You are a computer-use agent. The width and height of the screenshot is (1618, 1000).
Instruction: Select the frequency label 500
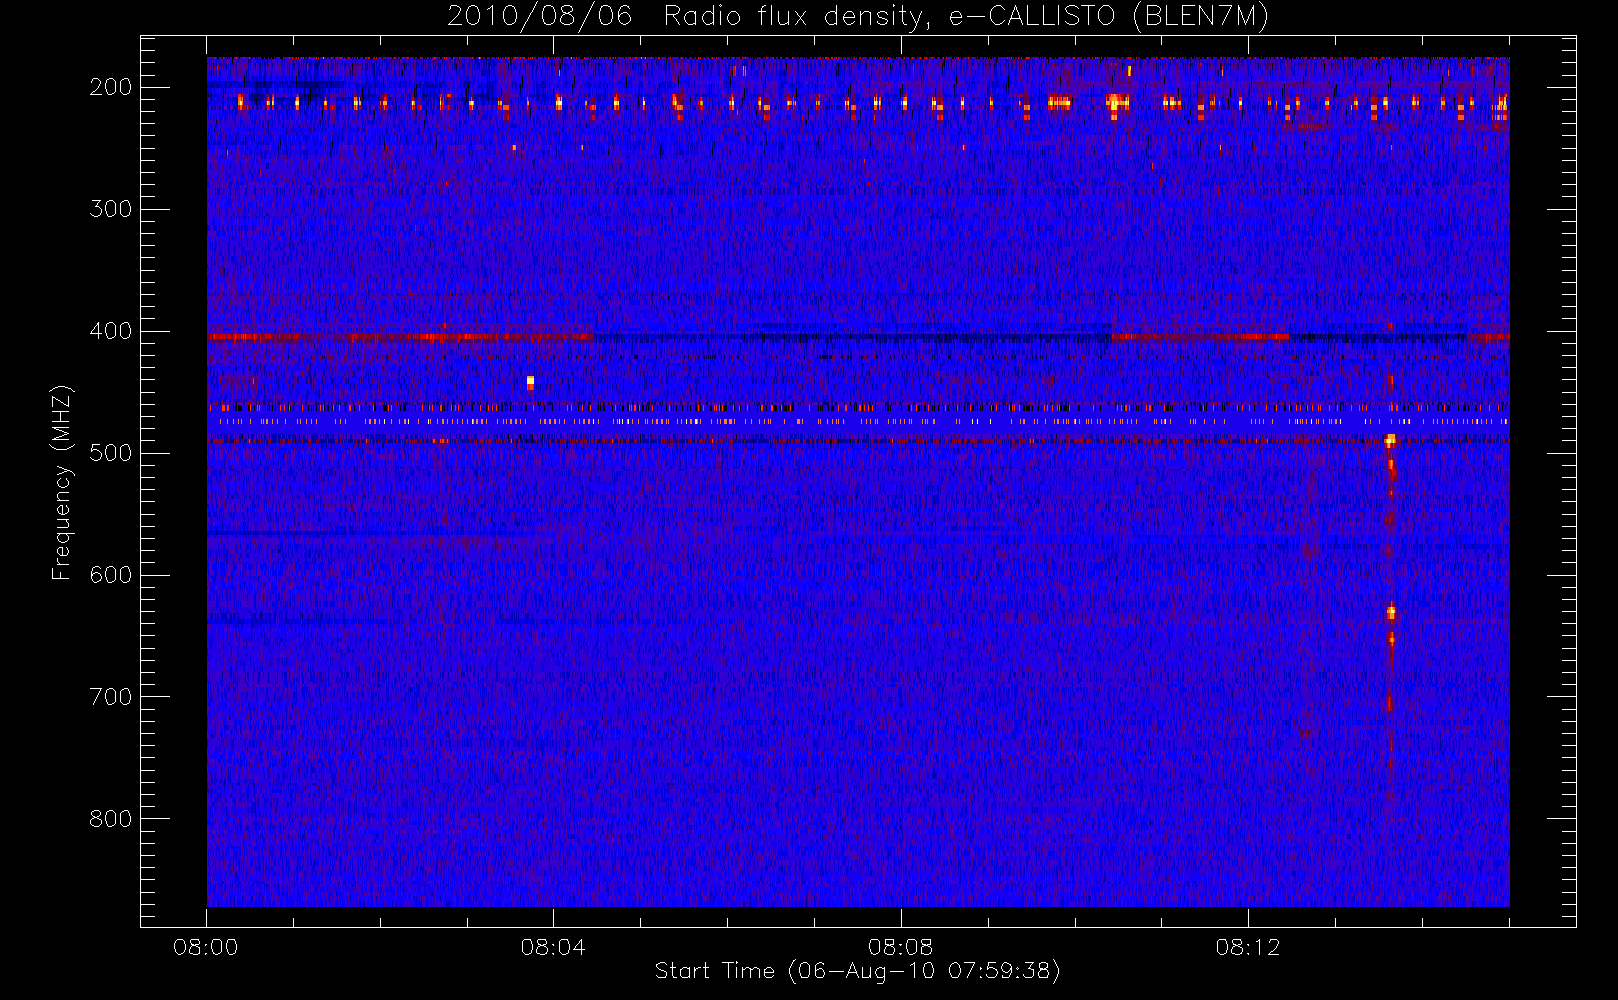click(110, 453)
